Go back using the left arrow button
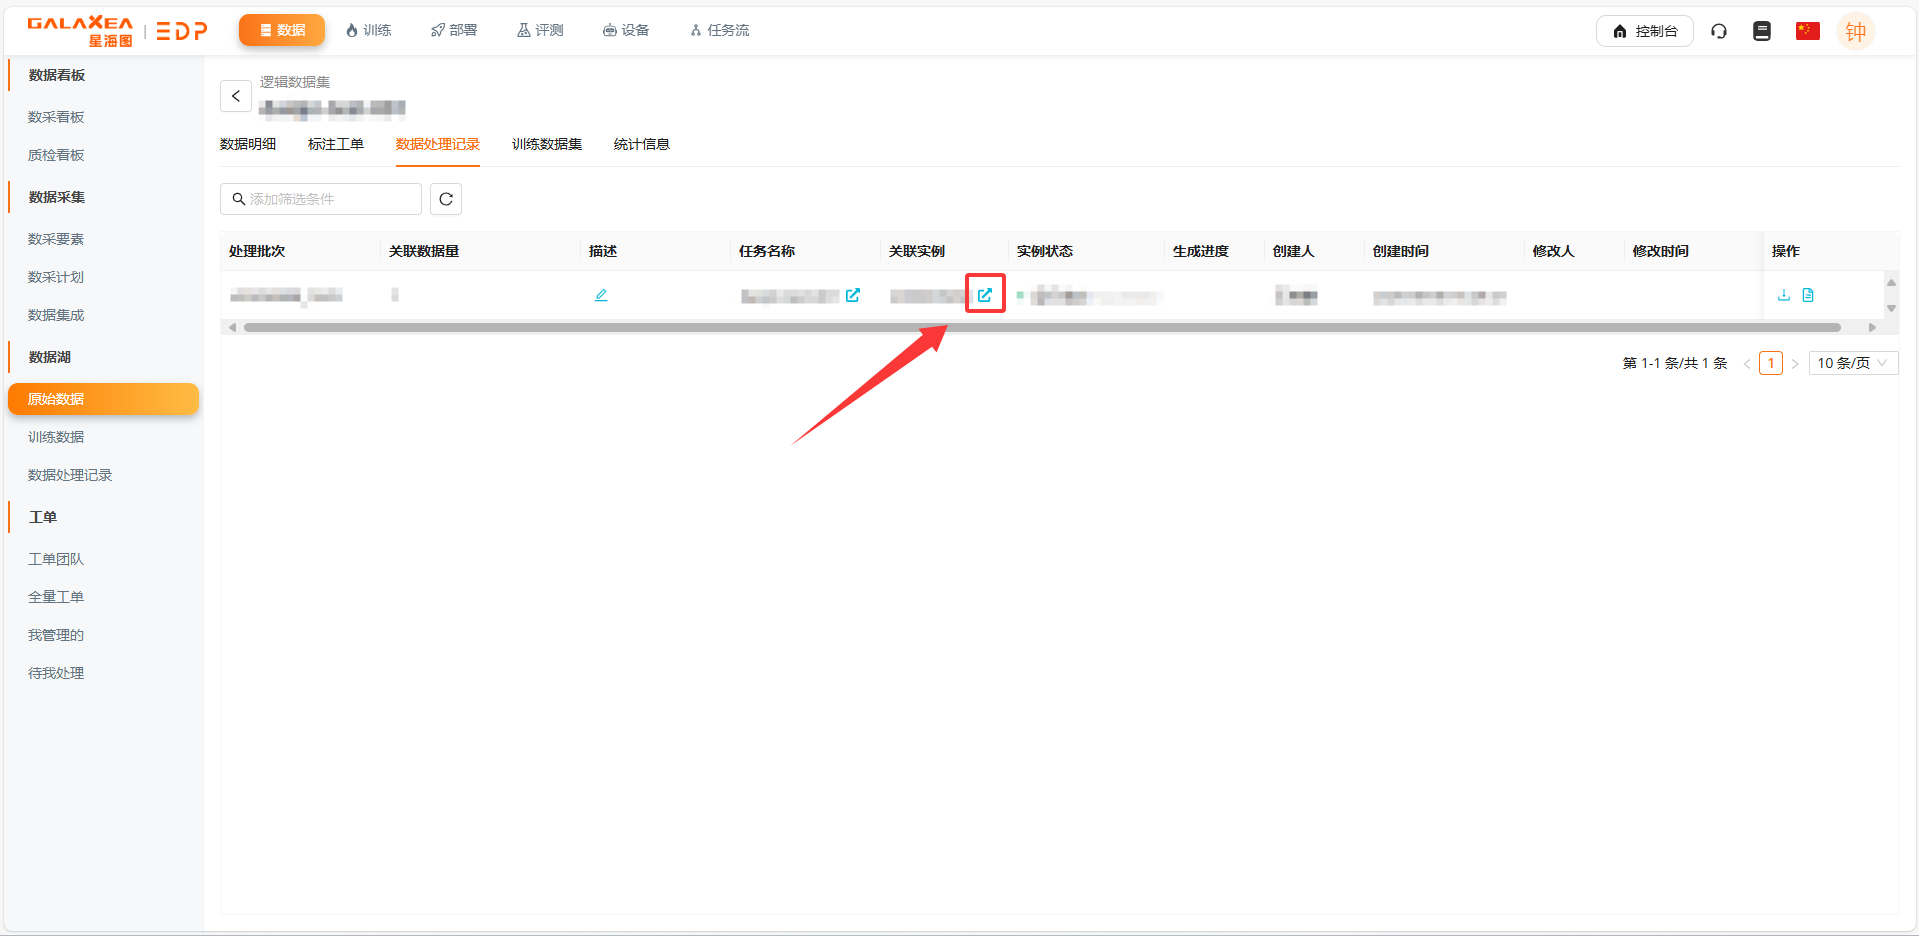This screenshot has height=936, width=1919. (236, 96)
